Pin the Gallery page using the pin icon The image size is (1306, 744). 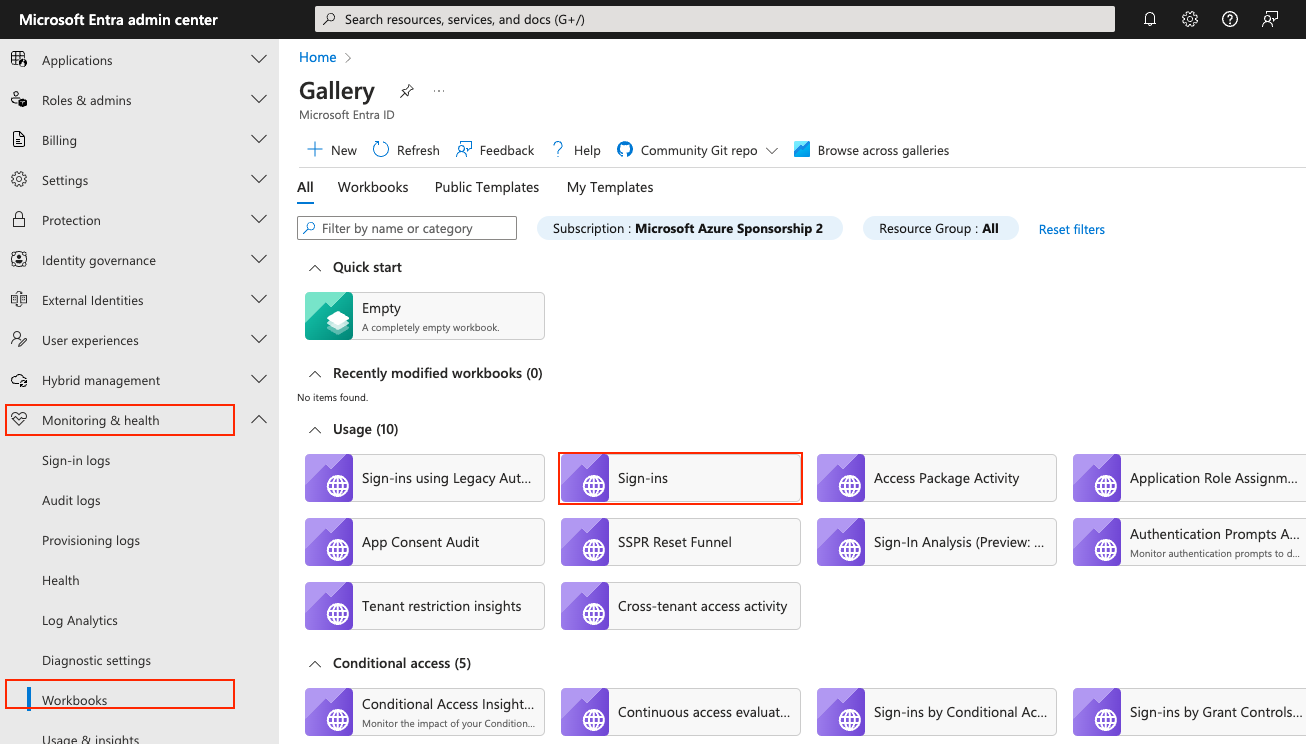point(406,90)
